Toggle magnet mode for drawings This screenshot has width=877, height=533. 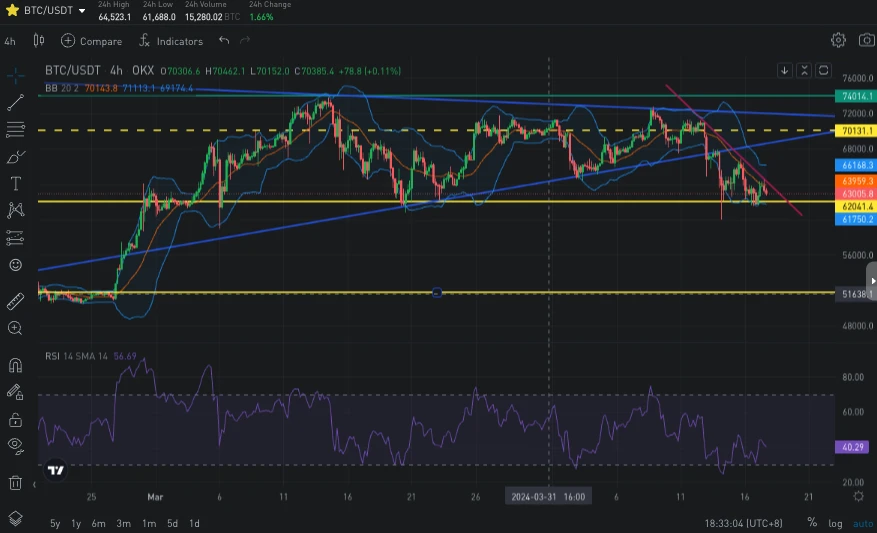click(15, 365)
